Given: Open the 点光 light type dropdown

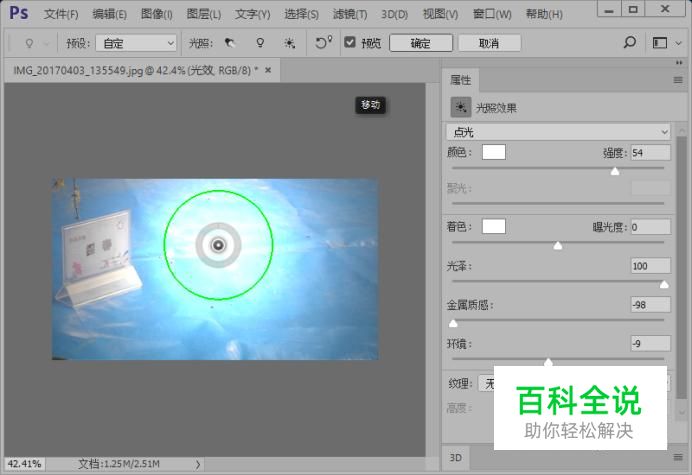Looking at the screenshot, I should point(558,132).
